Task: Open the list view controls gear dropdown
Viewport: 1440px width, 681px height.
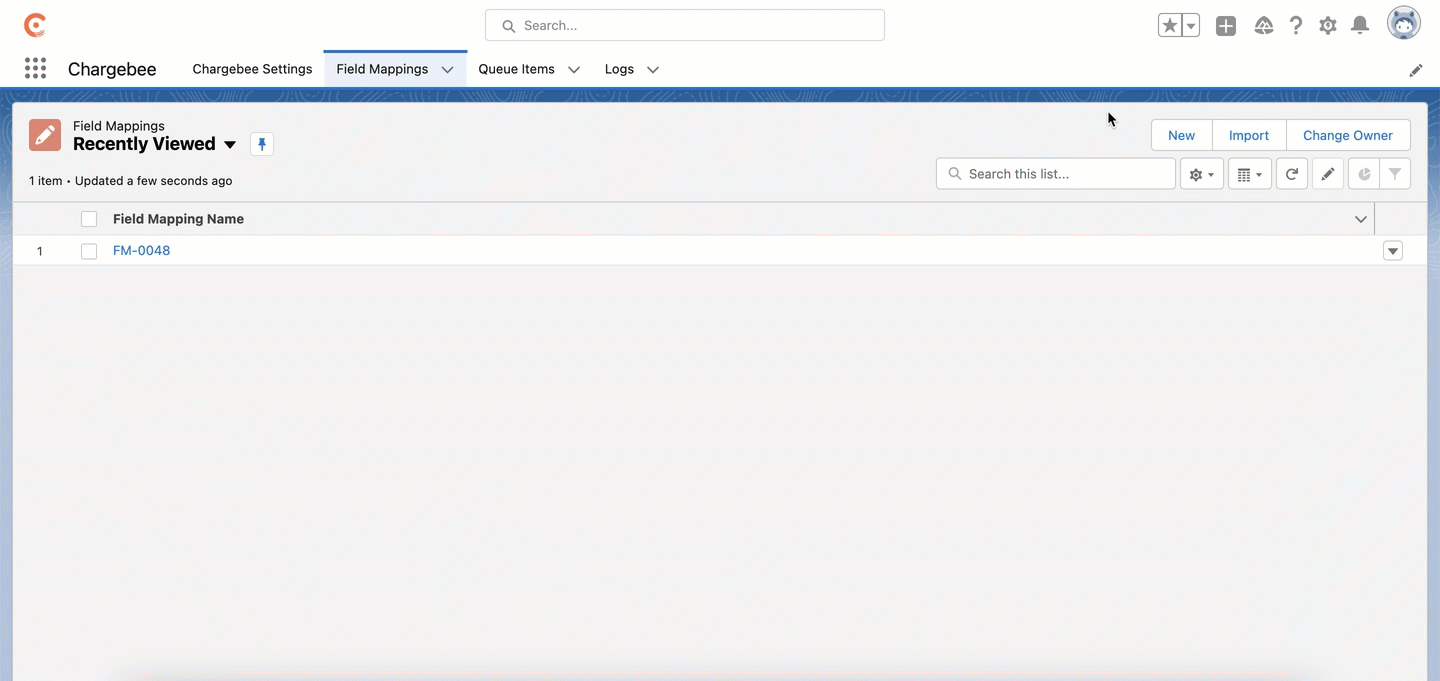Action: (x=1202, y=174)
